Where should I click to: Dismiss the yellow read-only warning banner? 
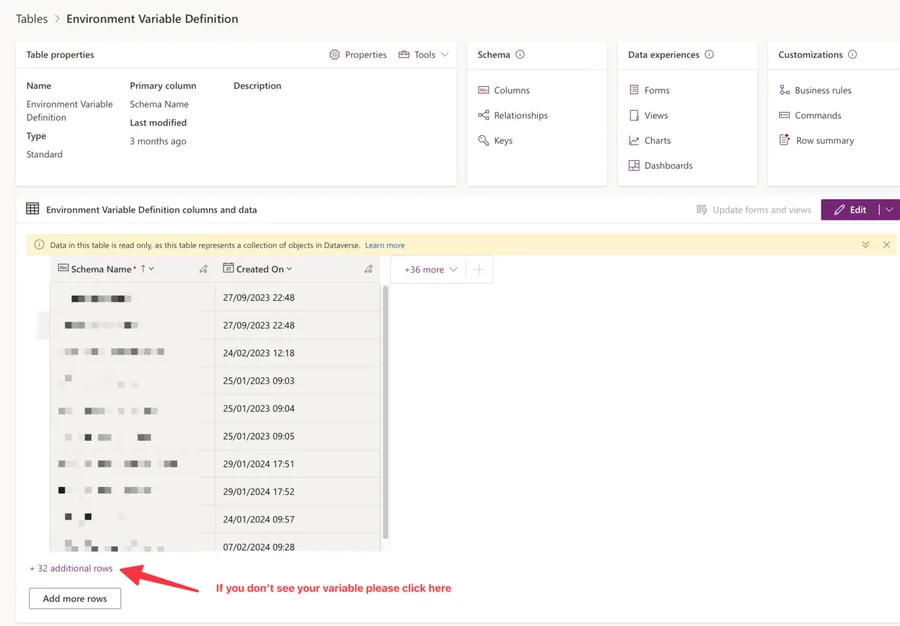coord(886,245)
